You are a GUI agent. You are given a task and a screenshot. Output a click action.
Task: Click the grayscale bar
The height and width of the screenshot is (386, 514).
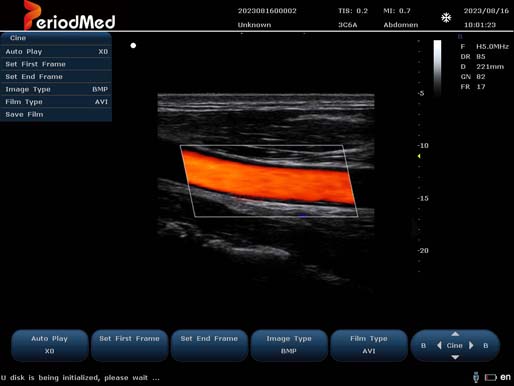coord(437,68)
